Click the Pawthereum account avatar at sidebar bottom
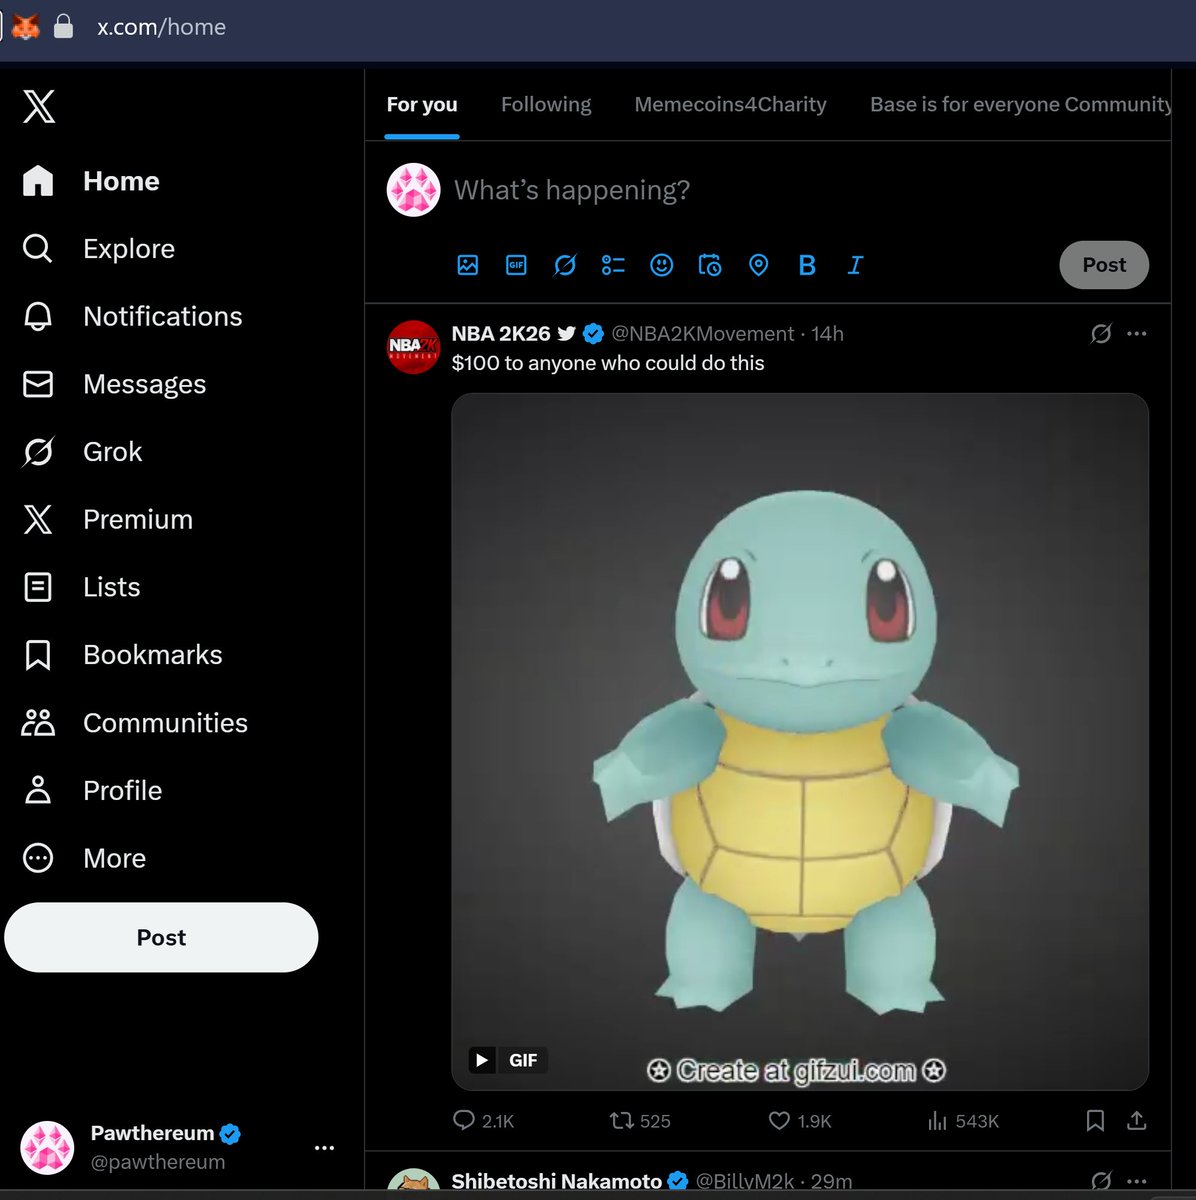Image resolution: width=1196 pixels, height=1200 pixels. pyautogui.click(x=47, y=1147)
